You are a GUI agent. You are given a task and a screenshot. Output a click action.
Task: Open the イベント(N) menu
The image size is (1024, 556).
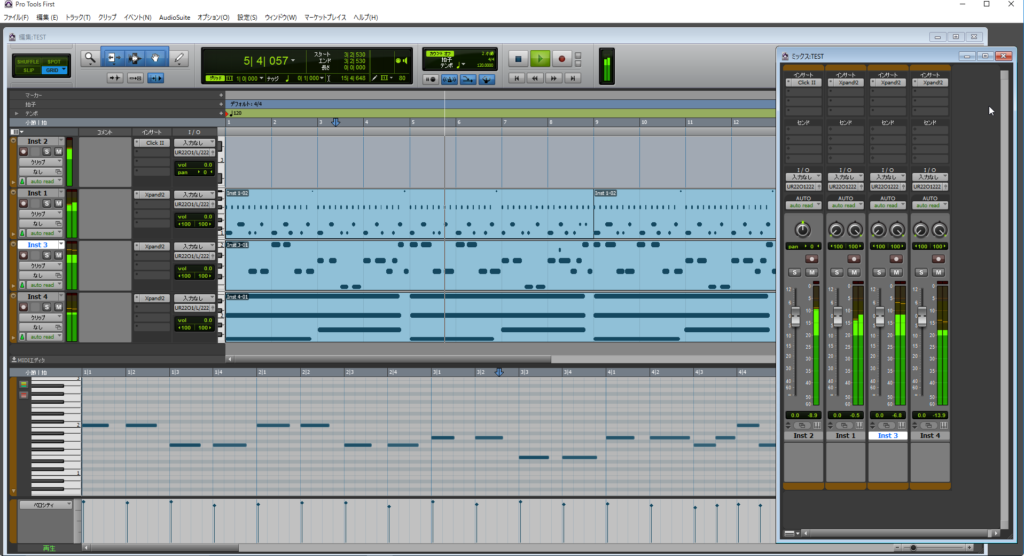[138, 18]
